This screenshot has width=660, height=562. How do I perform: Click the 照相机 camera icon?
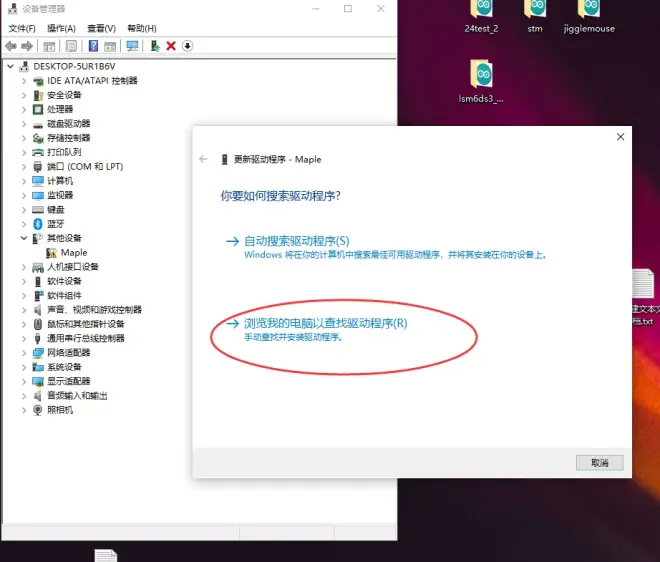pos(38,410)
